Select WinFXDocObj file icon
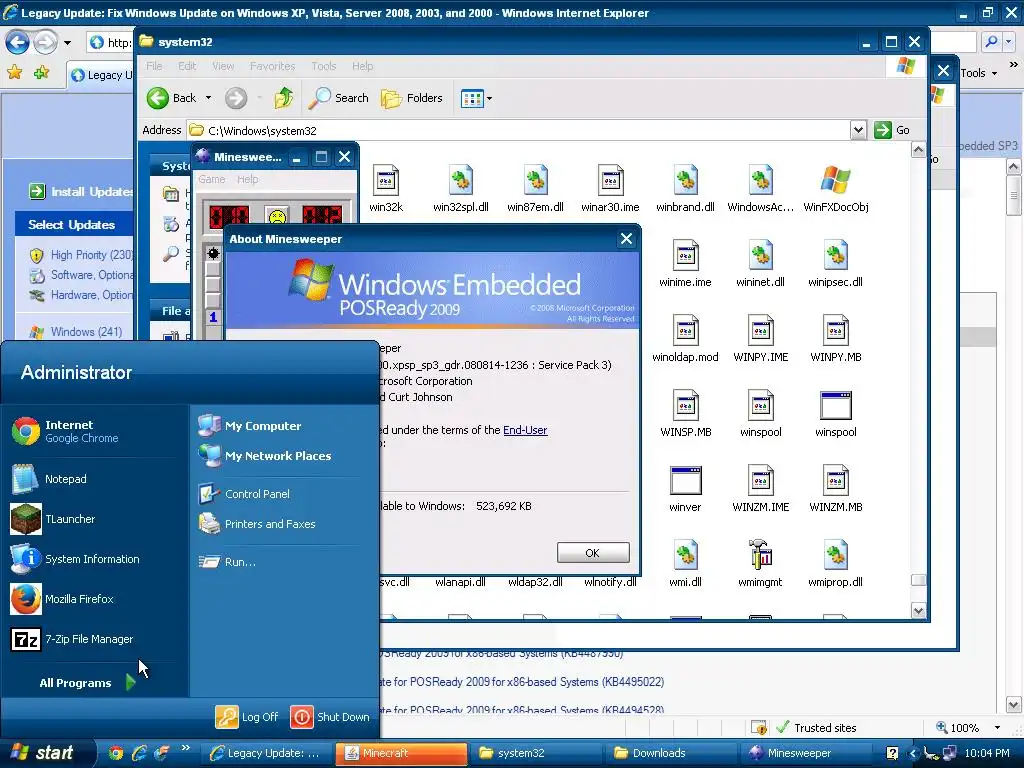This screenshot has height=768, width=1024. point(836,189)
